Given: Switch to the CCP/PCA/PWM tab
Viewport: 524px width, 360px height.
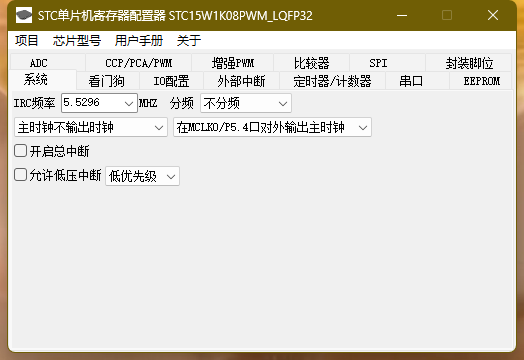Looking at the screenshot, I should [x=138, y=63].
